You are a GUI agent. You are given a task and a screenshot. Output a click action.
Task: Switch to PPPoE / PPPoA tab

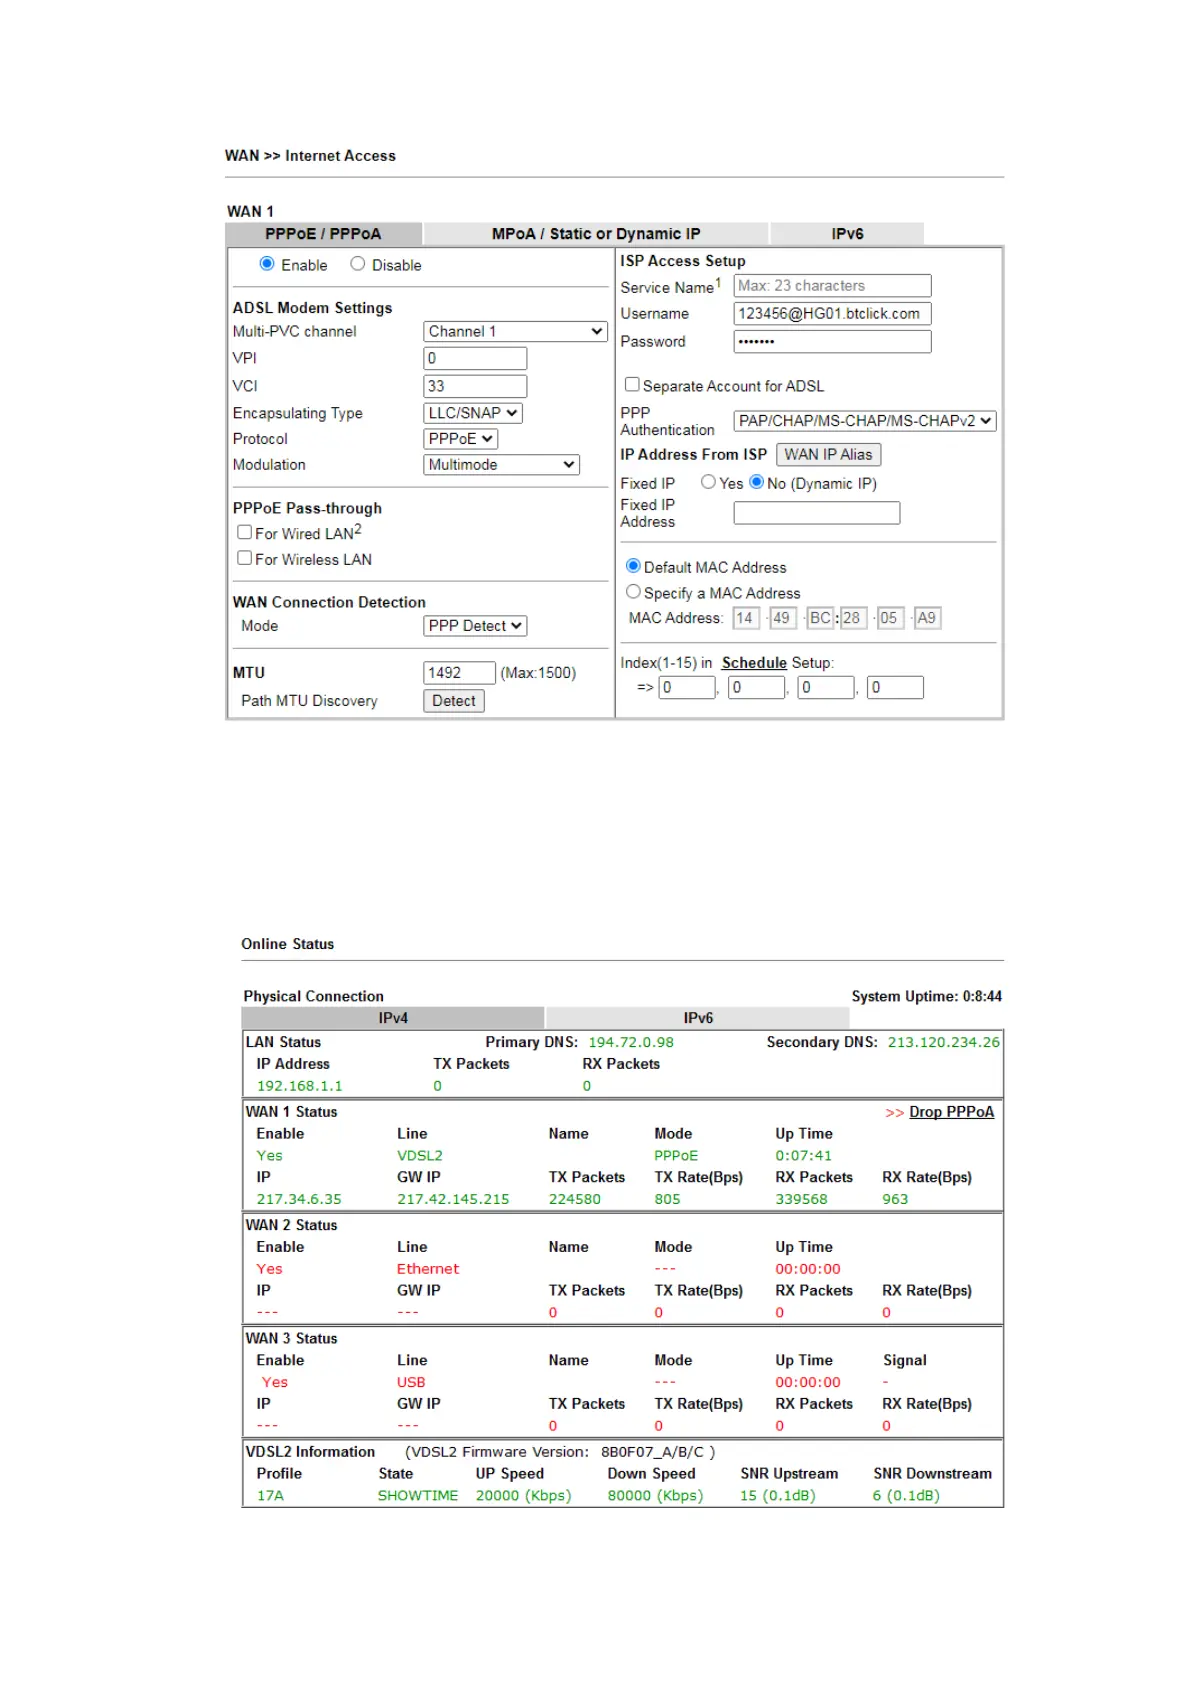tap(323, 234)
